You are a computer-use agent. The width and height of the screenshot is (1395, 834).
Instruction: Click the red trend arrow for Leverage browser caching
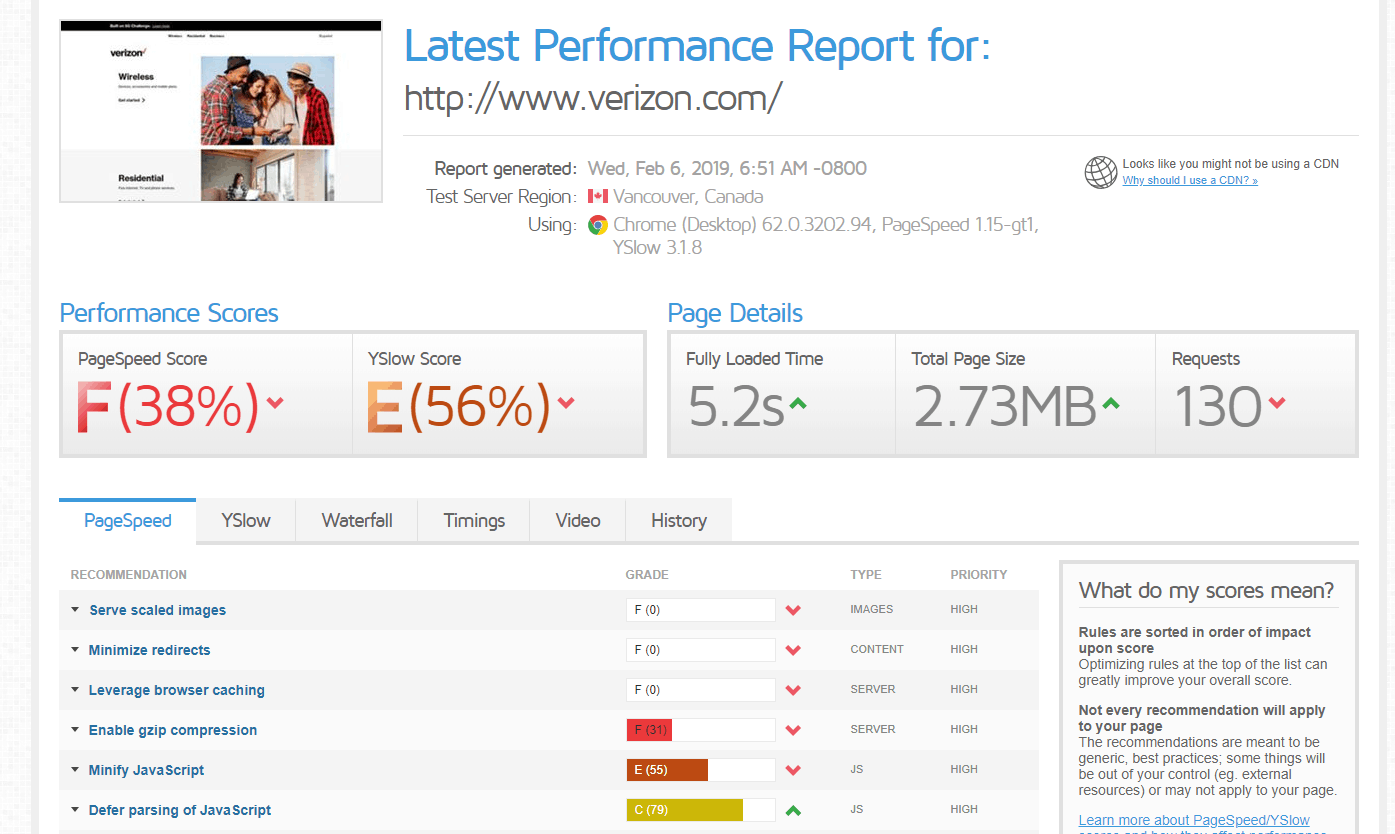point(793,690)
